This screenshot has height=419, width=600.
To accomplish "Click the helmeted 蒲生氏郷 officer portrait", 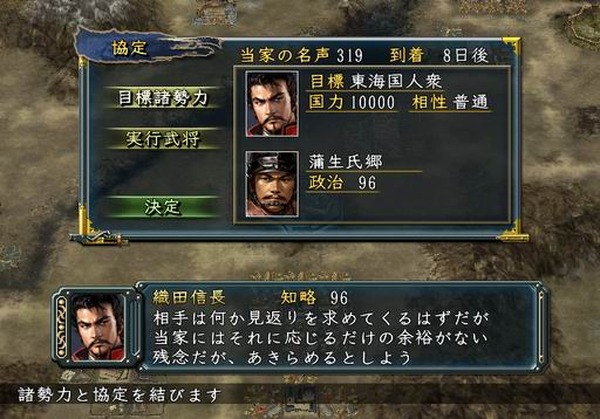I will (272, 184).
